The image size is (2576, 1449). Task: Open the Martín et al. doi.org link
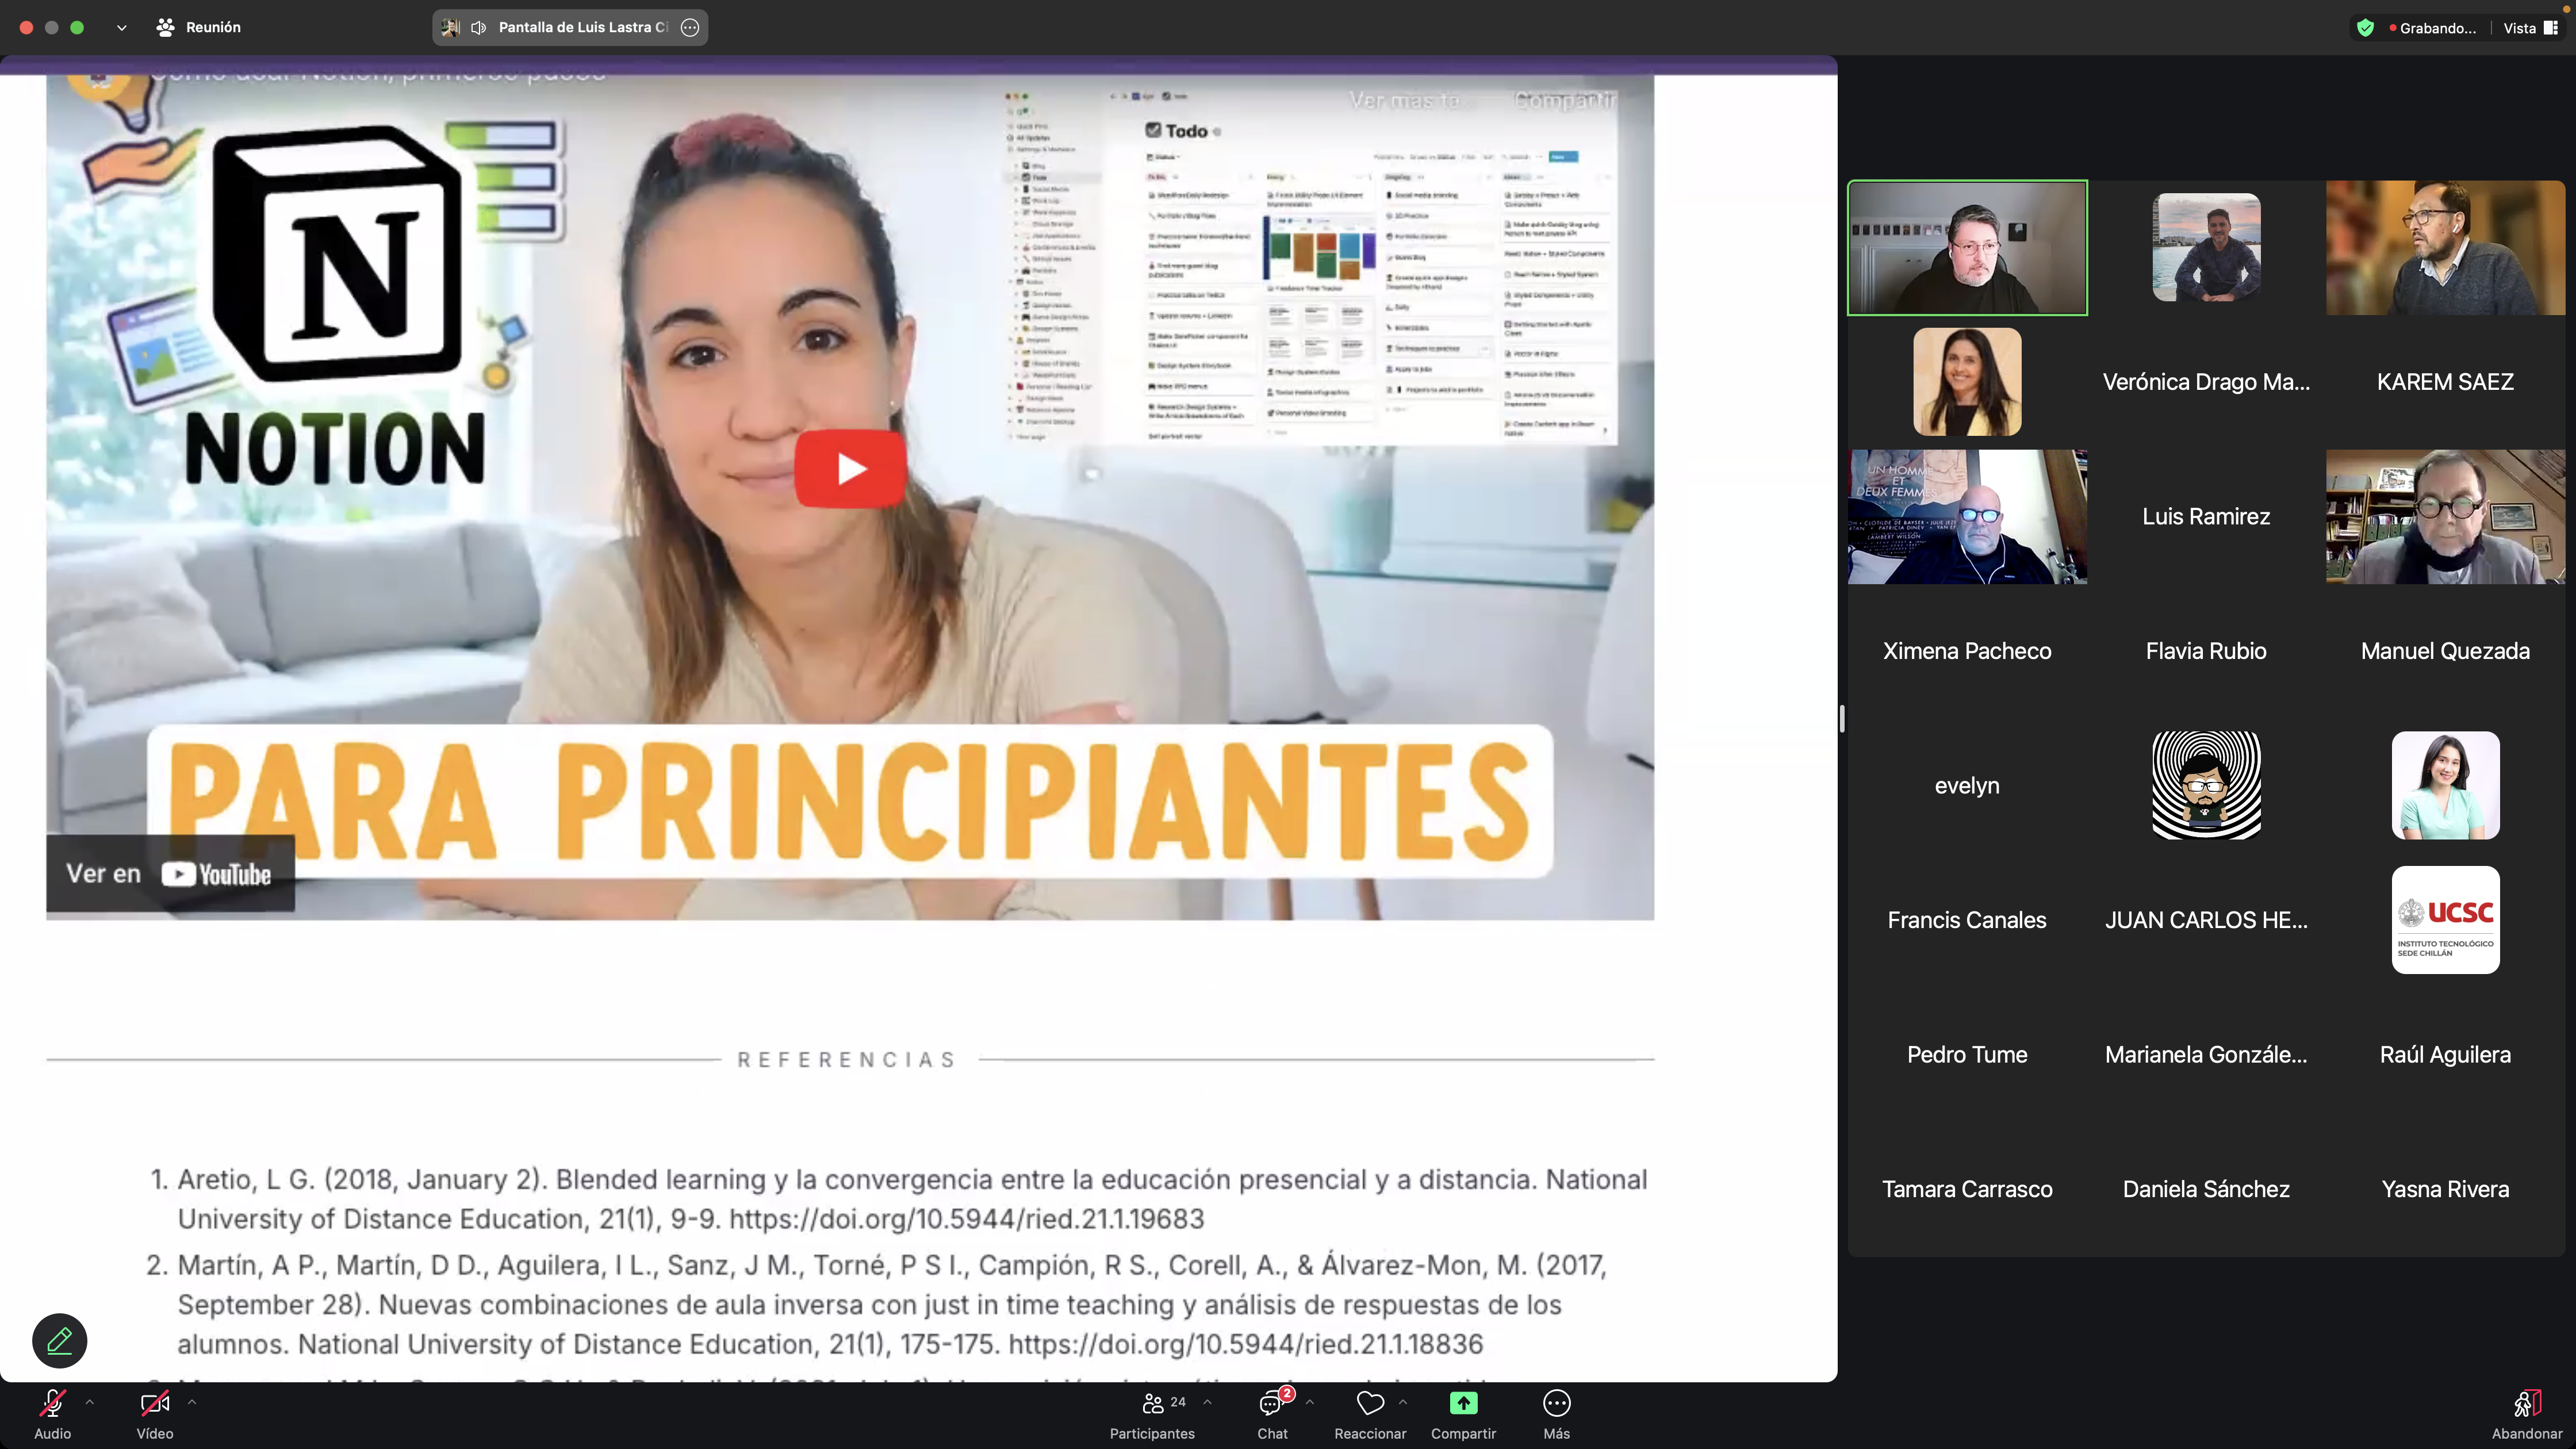coord(1245,1344)
